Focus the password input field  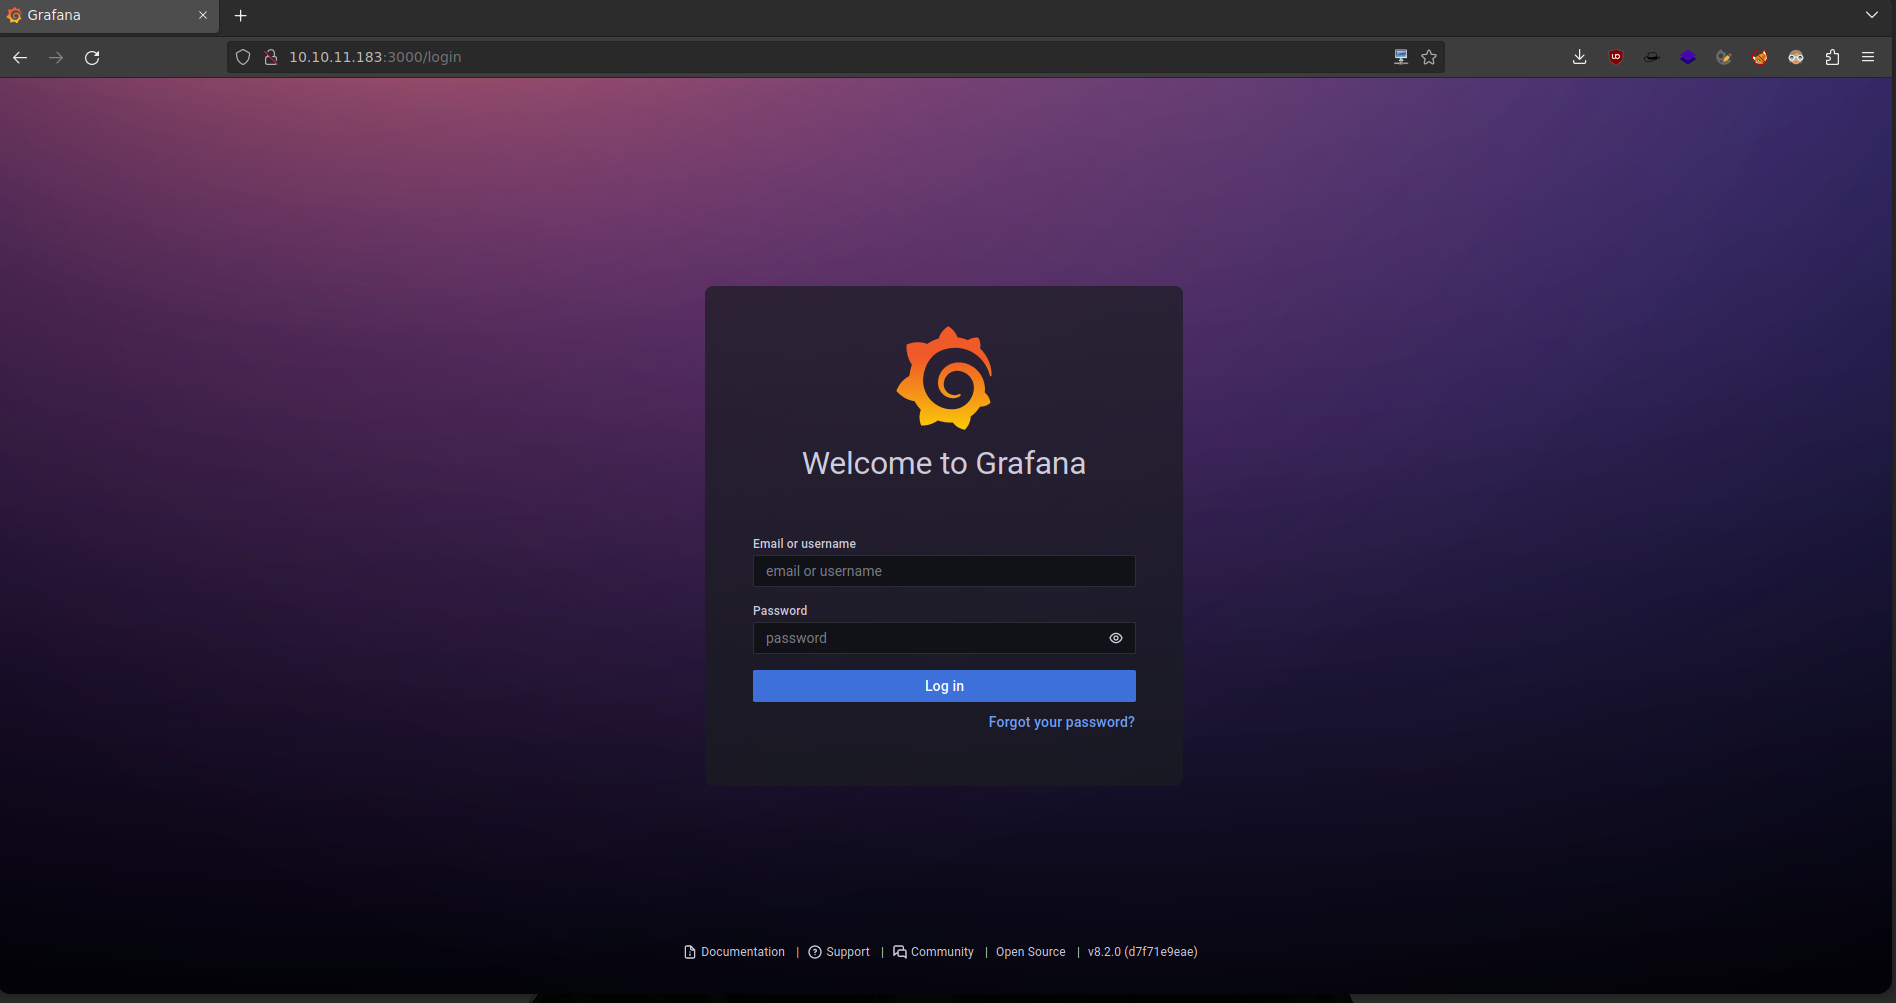[x=944, y=638]
